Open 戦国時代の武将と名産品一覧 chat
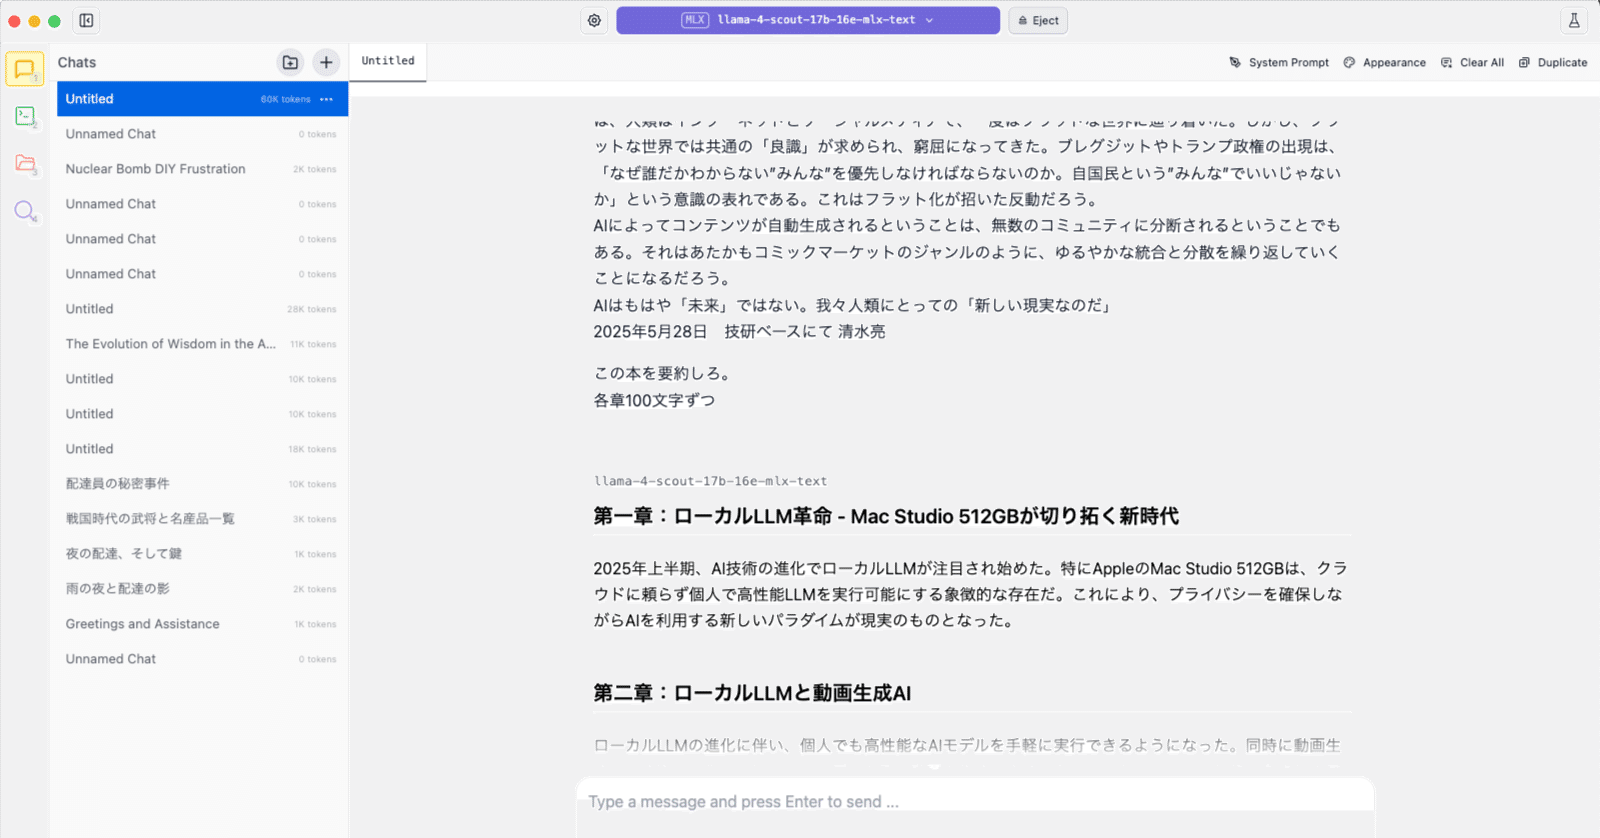Screen dimensions: 1600x838 pos(201,519)
